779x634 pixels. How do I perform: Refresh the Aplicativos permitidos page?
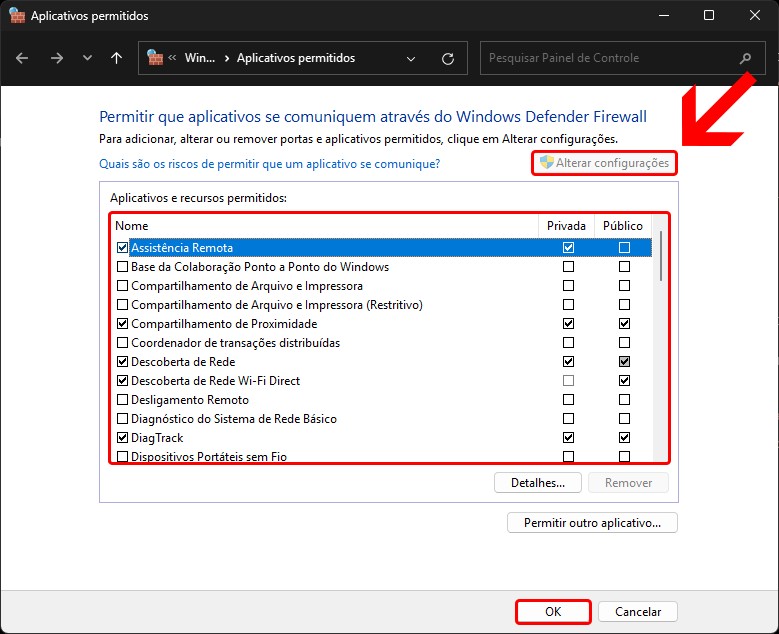click(447, 58)
